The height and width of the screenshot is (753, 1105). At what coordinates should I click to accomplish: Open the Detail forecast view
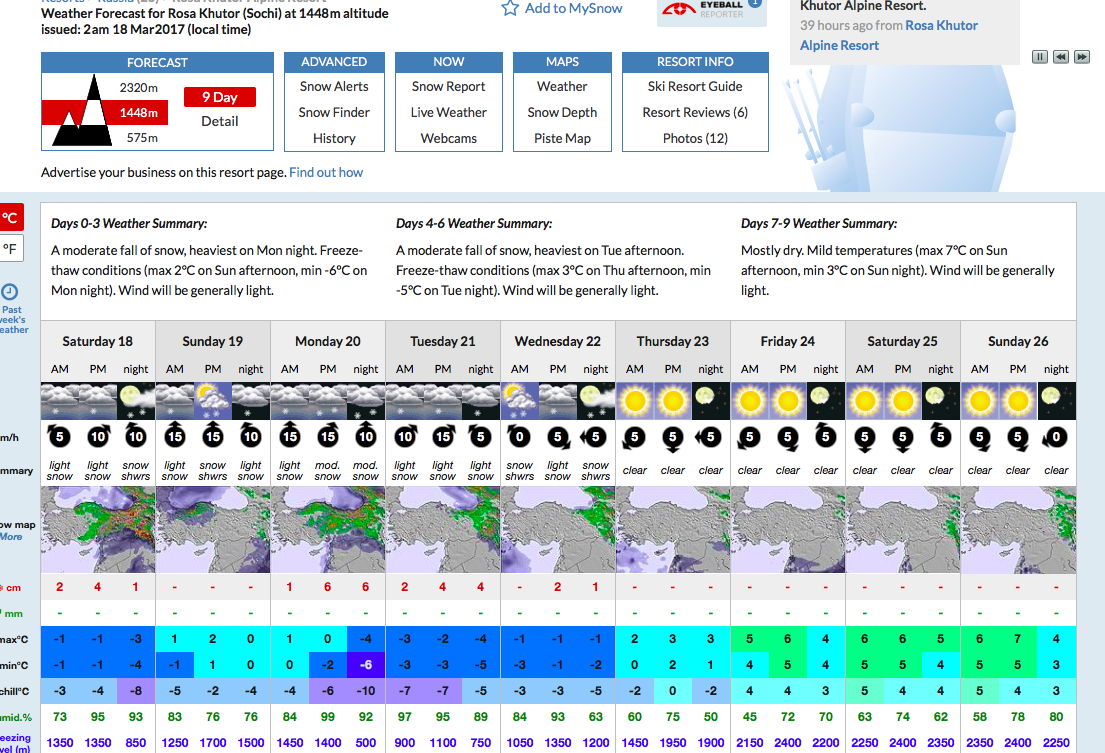pyautogui.click(x=220, y=121)
